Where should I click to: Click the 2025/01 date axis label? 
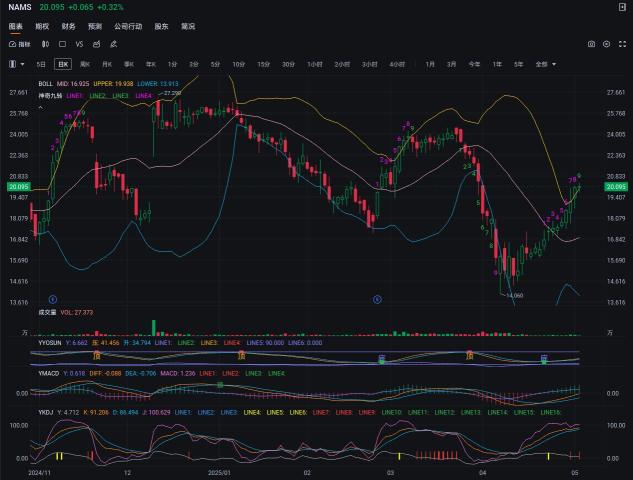pyautogui.click(x=219, y=473)
